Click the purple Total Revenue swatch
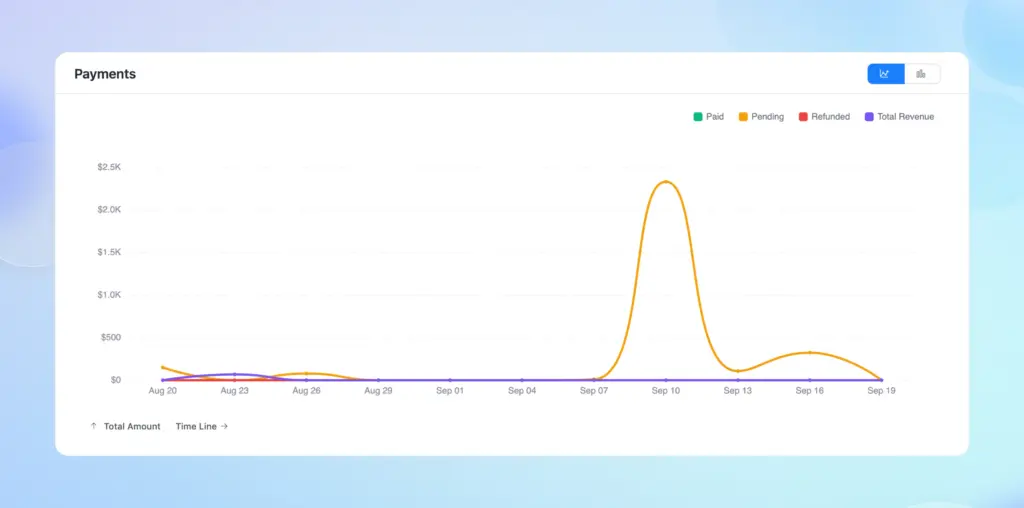 pyautogui.click(x=869, y=117)
